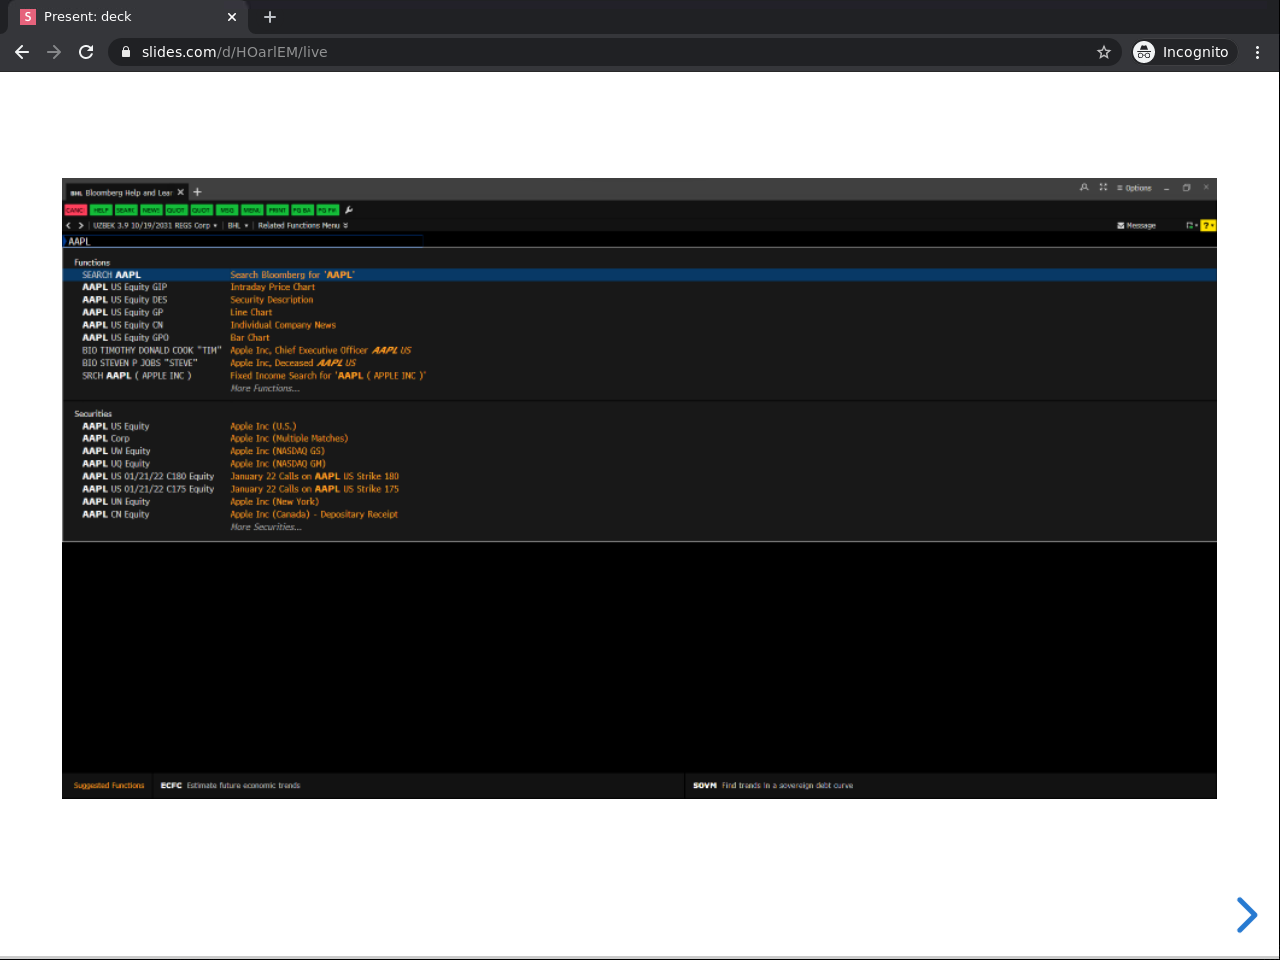Open a new Chrome tab

pyautogui.click(x=270, y=17)
